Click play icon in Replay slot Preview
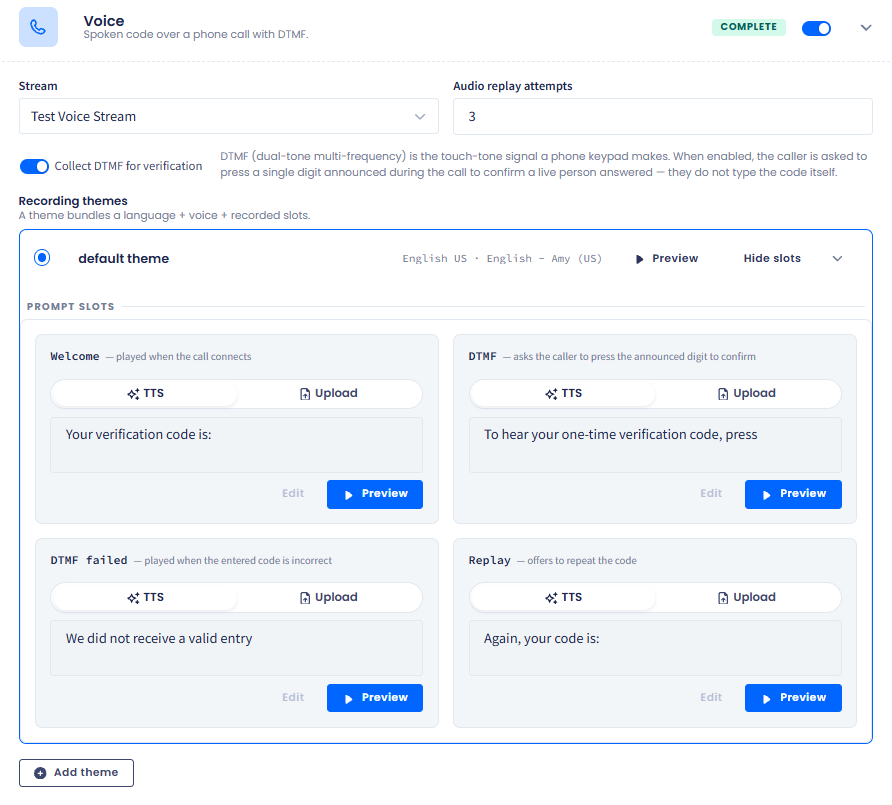Image resolution: width=892 pixels, height=805 pixels. (x=766, y=699)
